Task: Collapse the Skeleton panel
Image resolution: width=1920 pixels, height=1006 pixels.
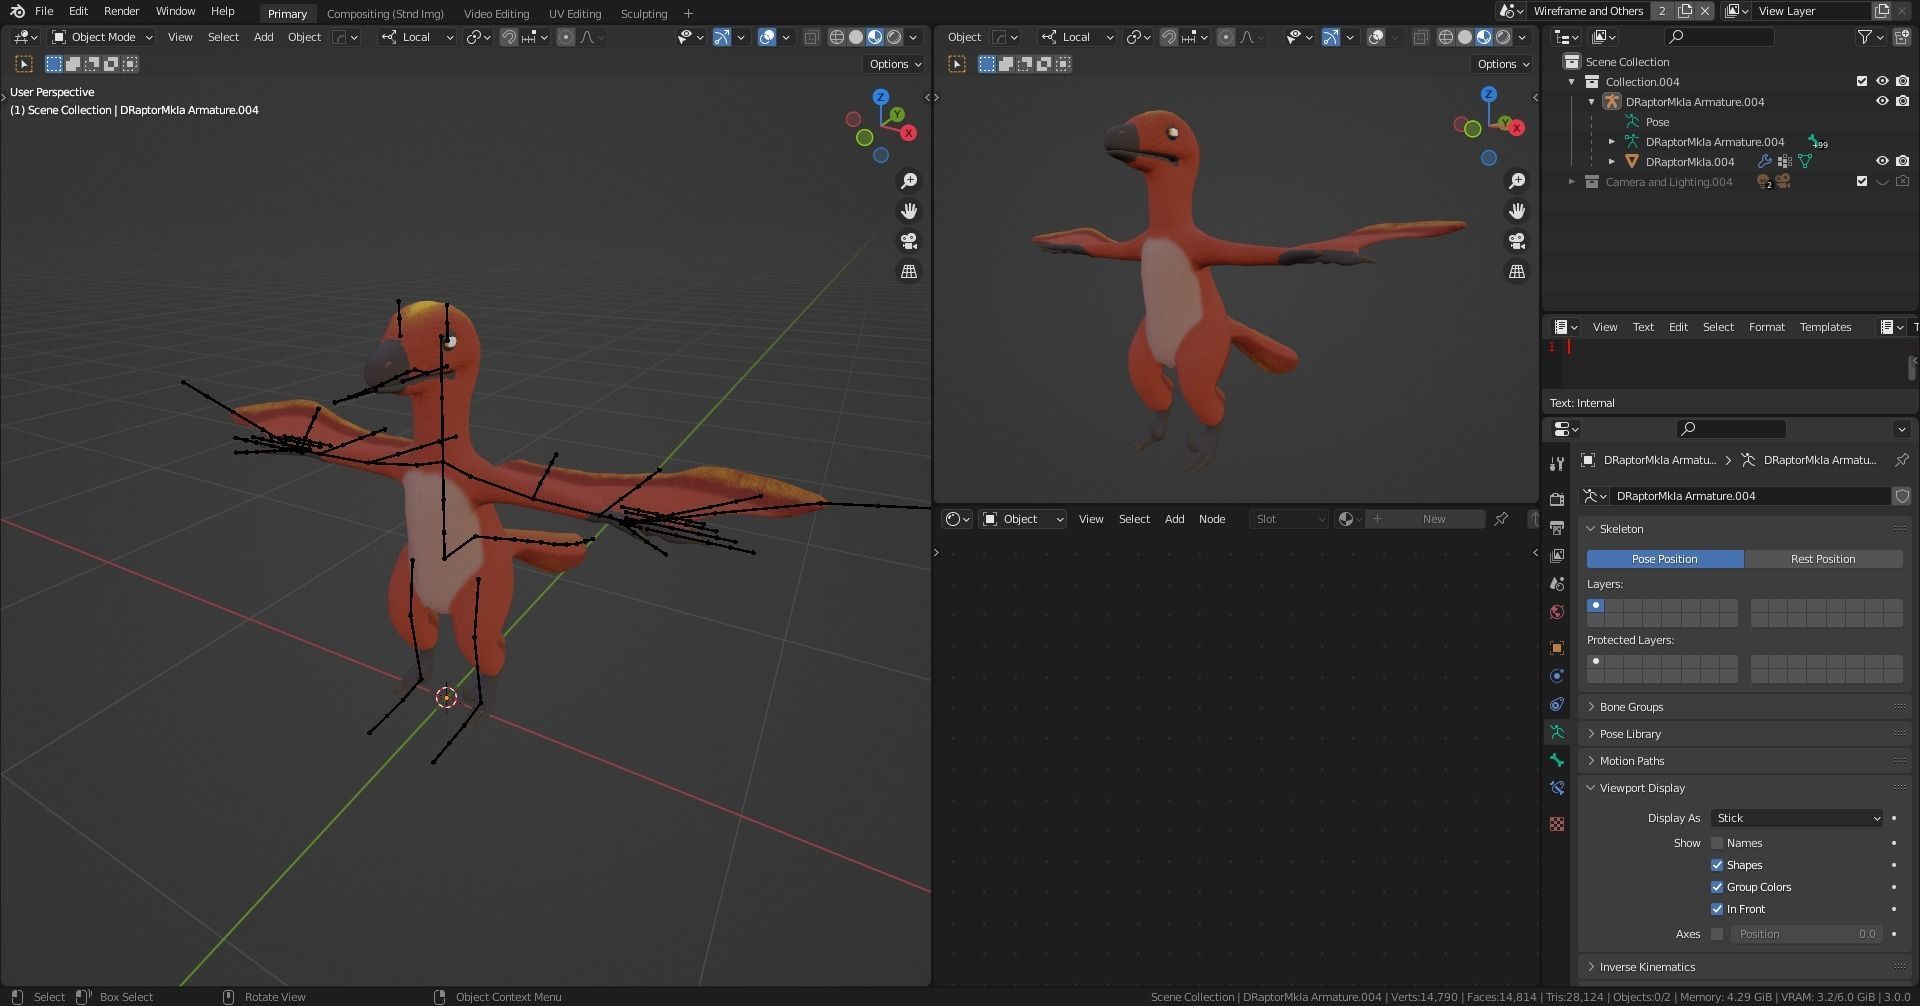Action: click(1744, 529)
